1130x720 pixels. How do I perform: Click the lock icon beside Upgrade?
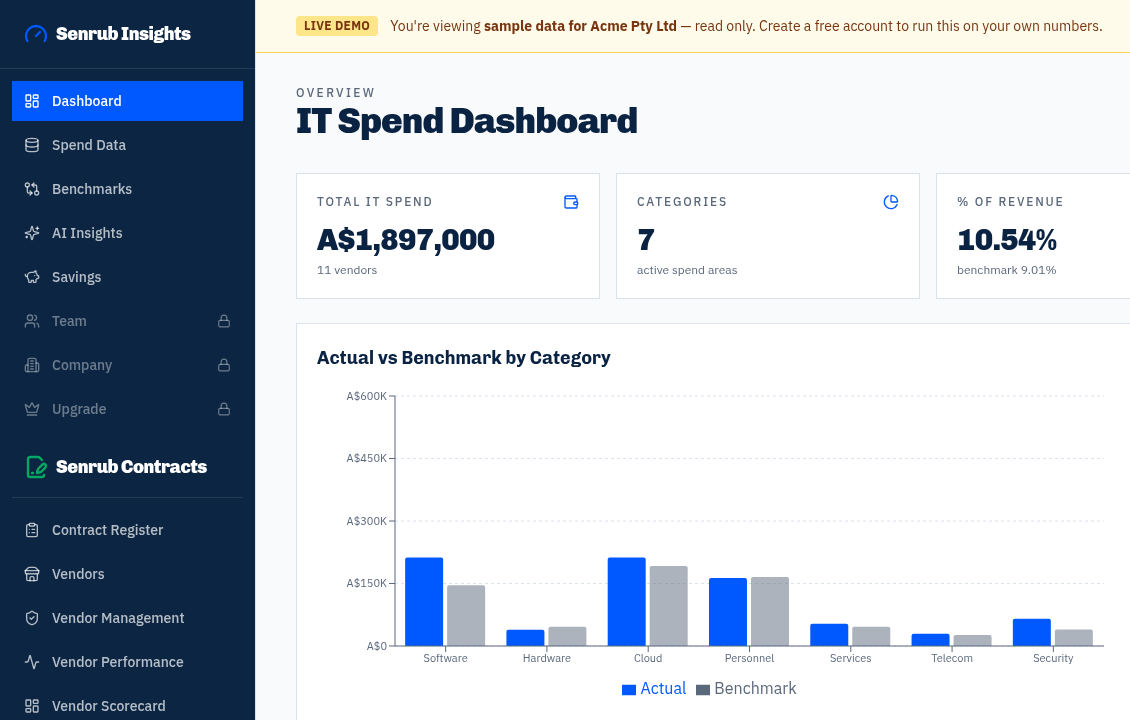224,409
